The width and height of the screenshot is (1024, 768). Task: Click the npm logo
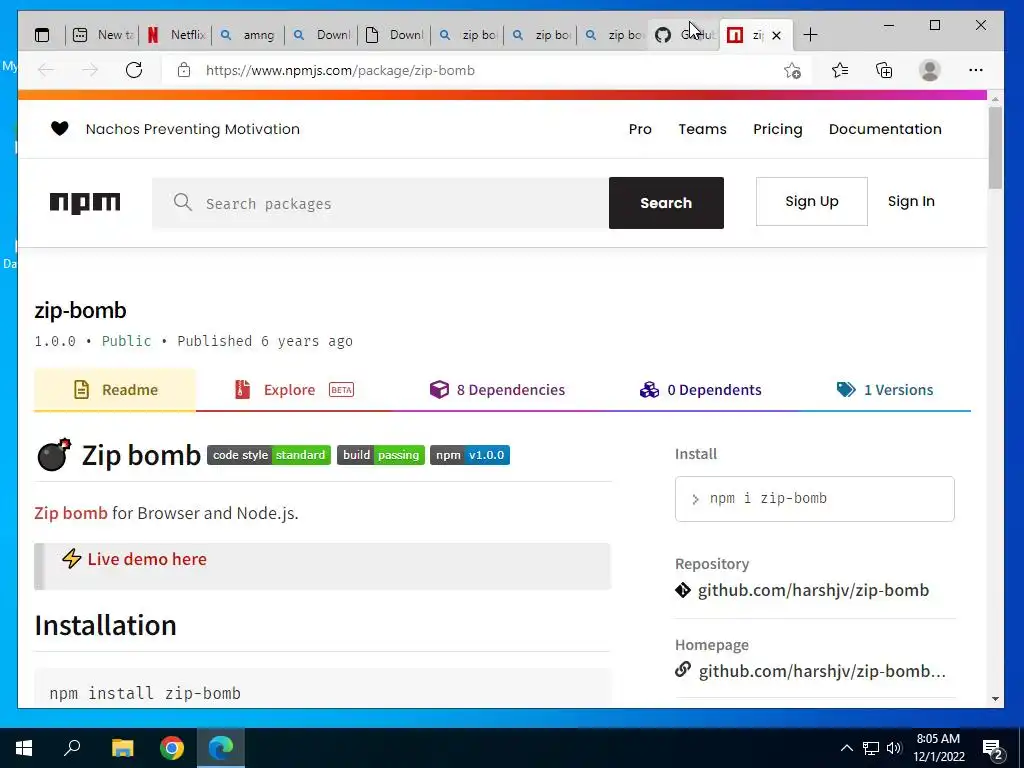85,203
